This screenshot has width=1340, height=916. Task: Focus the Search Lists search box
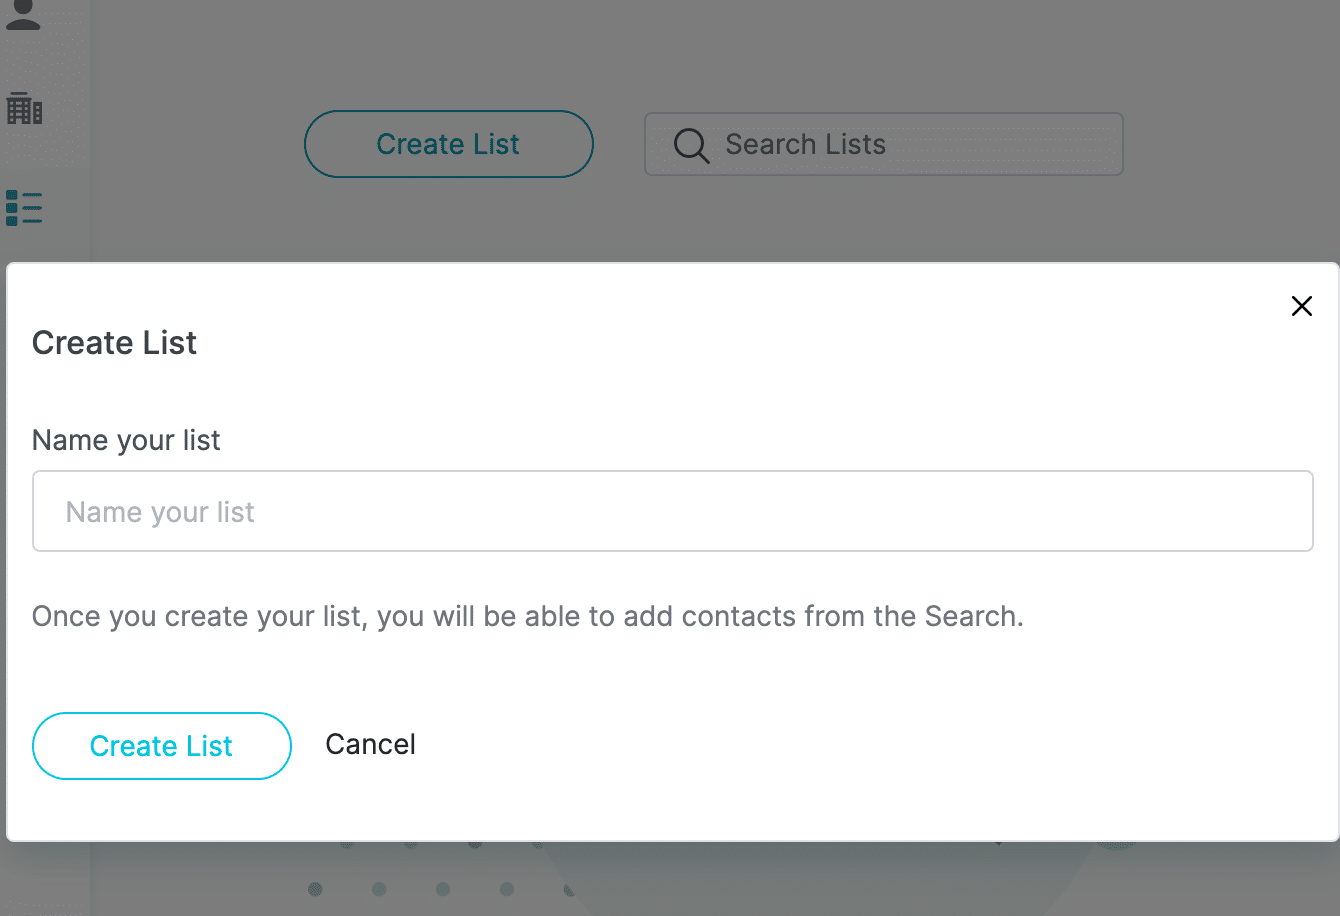(x=884, y=144)
